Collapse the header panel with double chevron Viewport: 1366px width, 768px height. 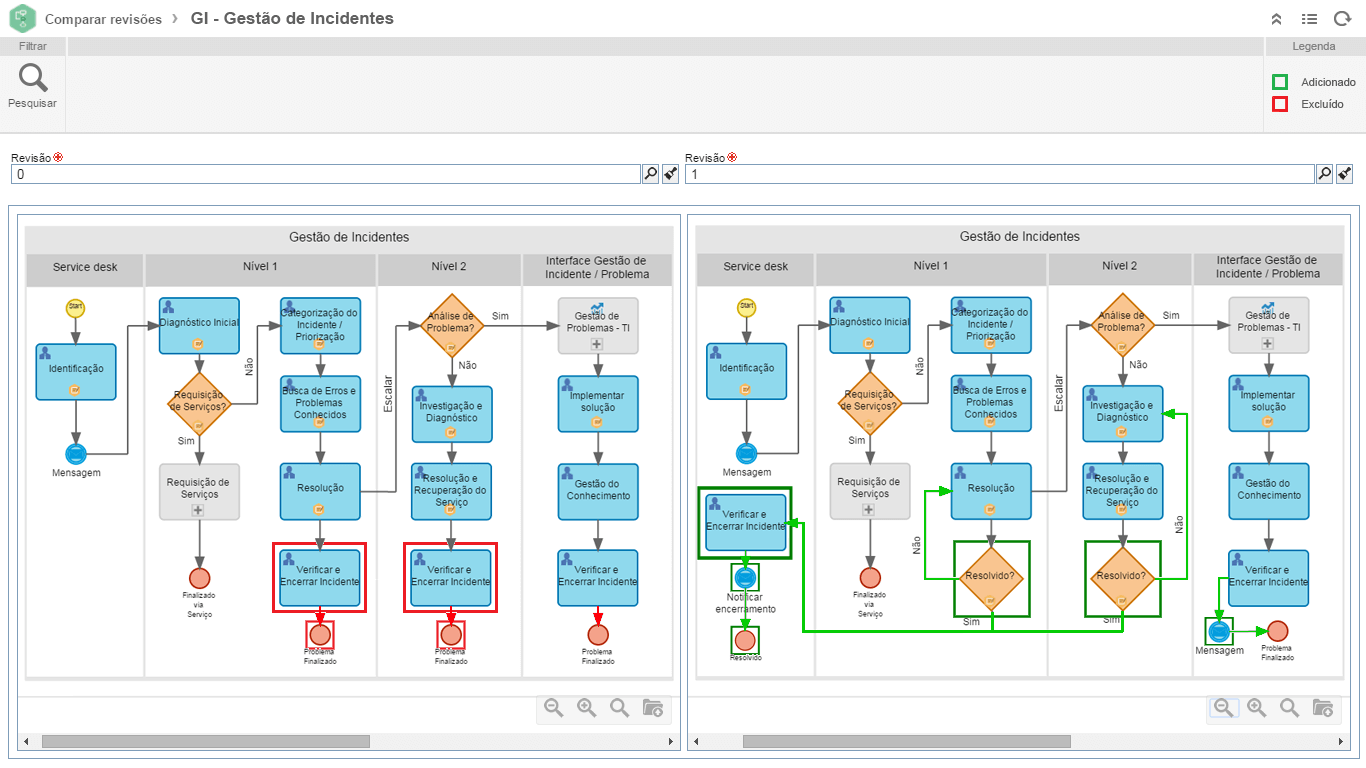[x=1276, y=19]
